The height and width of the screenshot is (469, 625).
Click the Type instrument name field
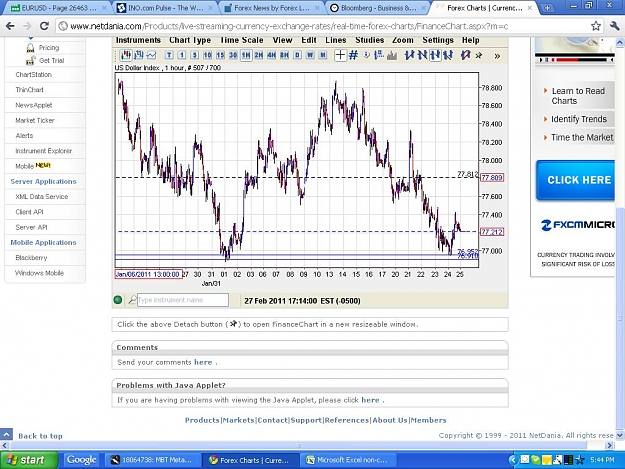(183, 300)
